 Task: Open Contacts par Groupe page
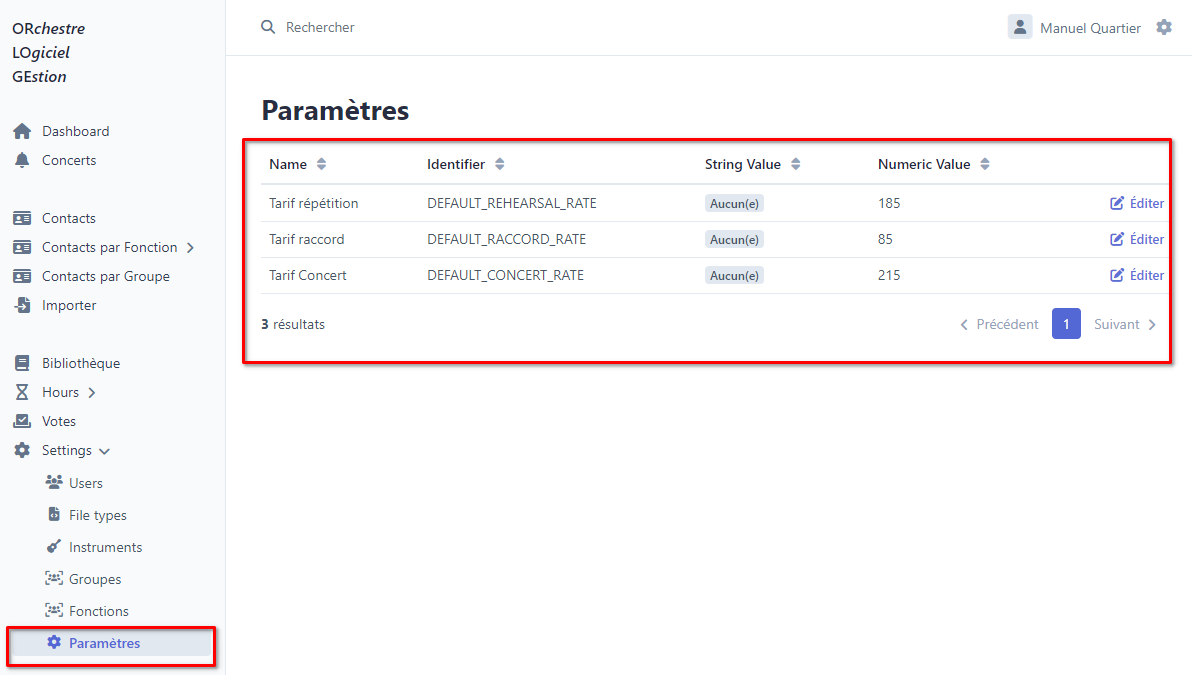coord(105,276)
